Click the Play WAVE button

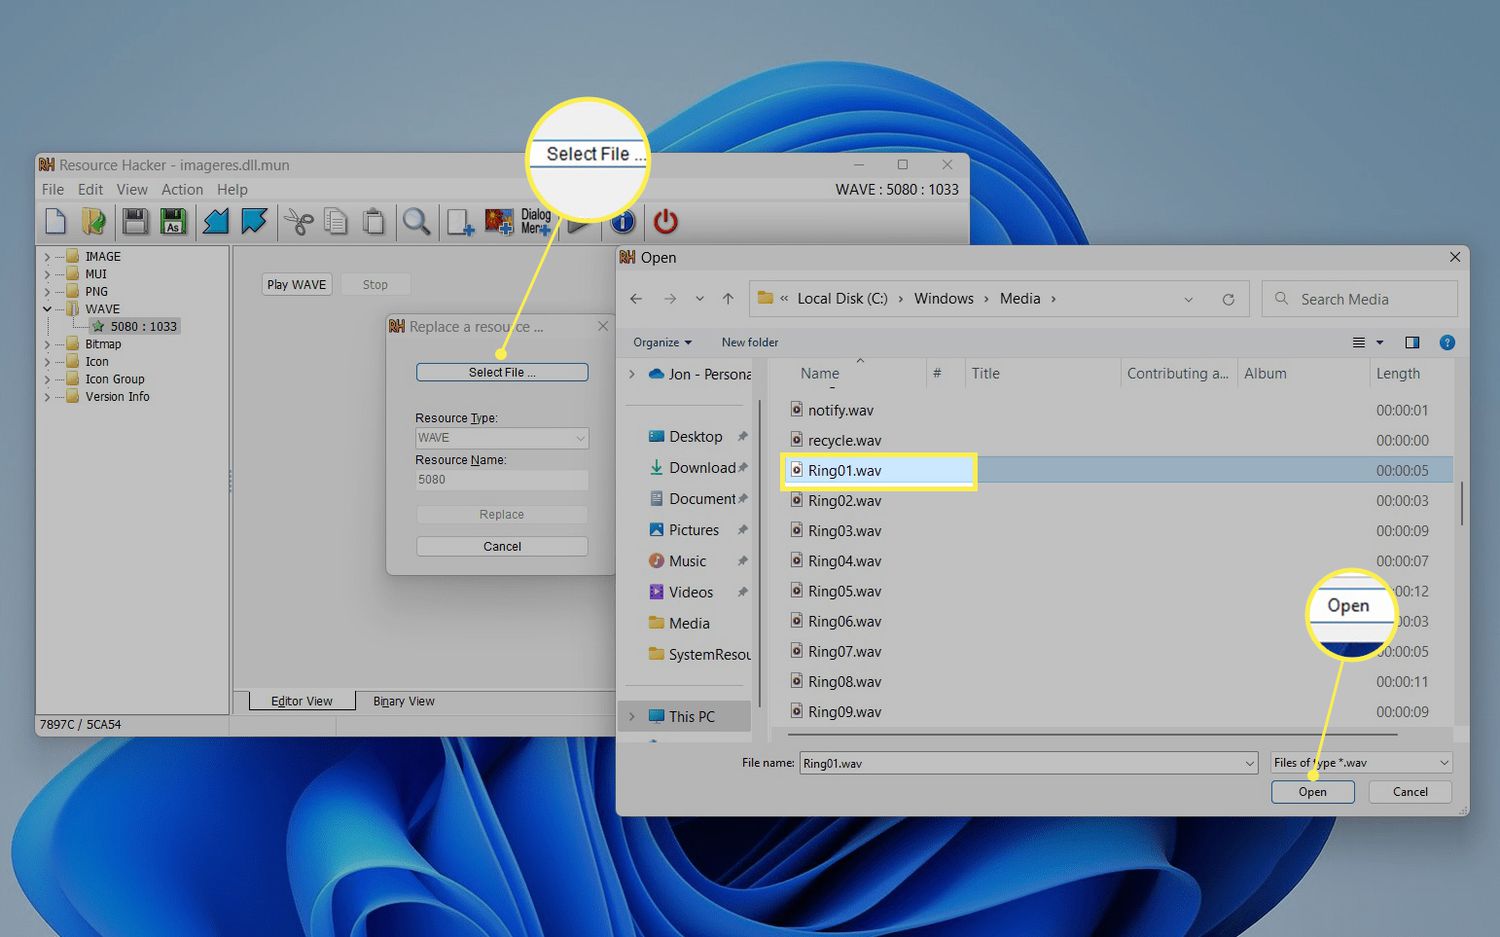coord(297,285)
